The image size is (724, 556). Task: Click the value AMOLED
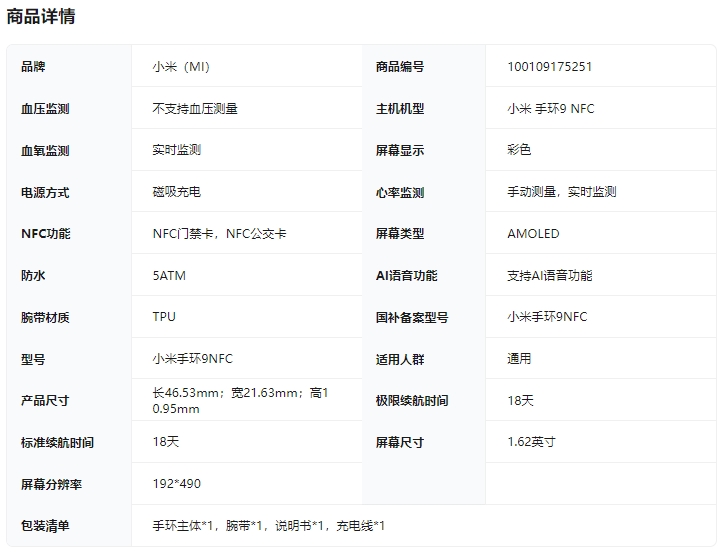pyautogui.click(x=533, y=234)
